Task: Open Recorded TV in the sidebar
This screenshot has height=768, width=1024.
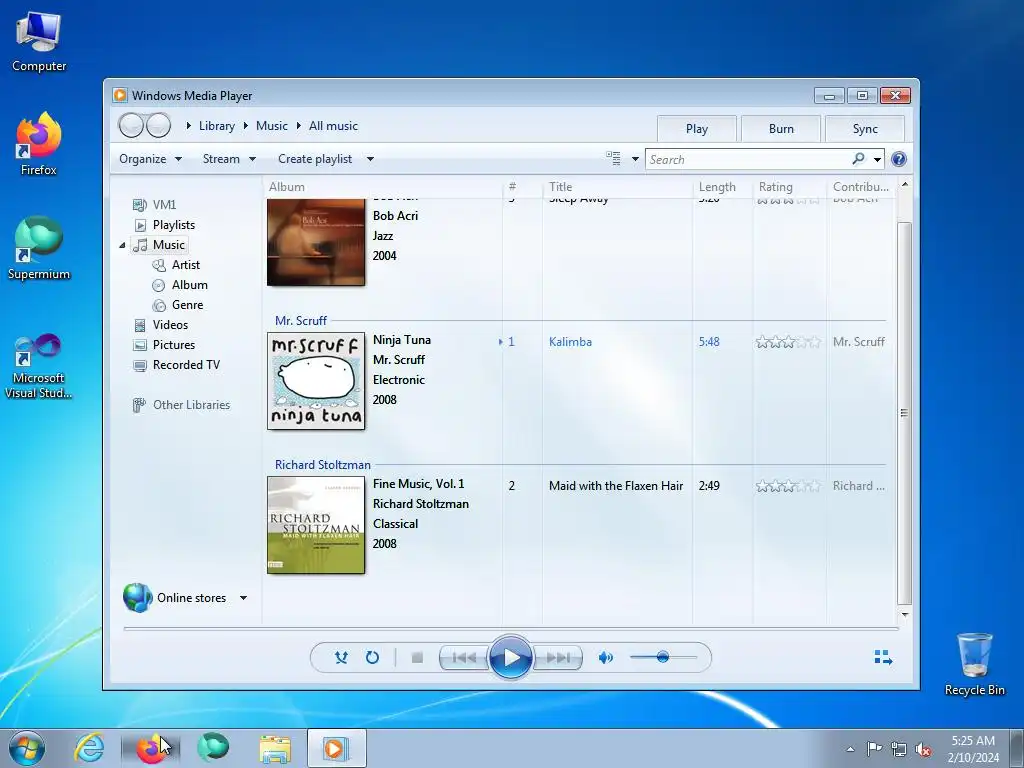Action: tap(186, 365)
